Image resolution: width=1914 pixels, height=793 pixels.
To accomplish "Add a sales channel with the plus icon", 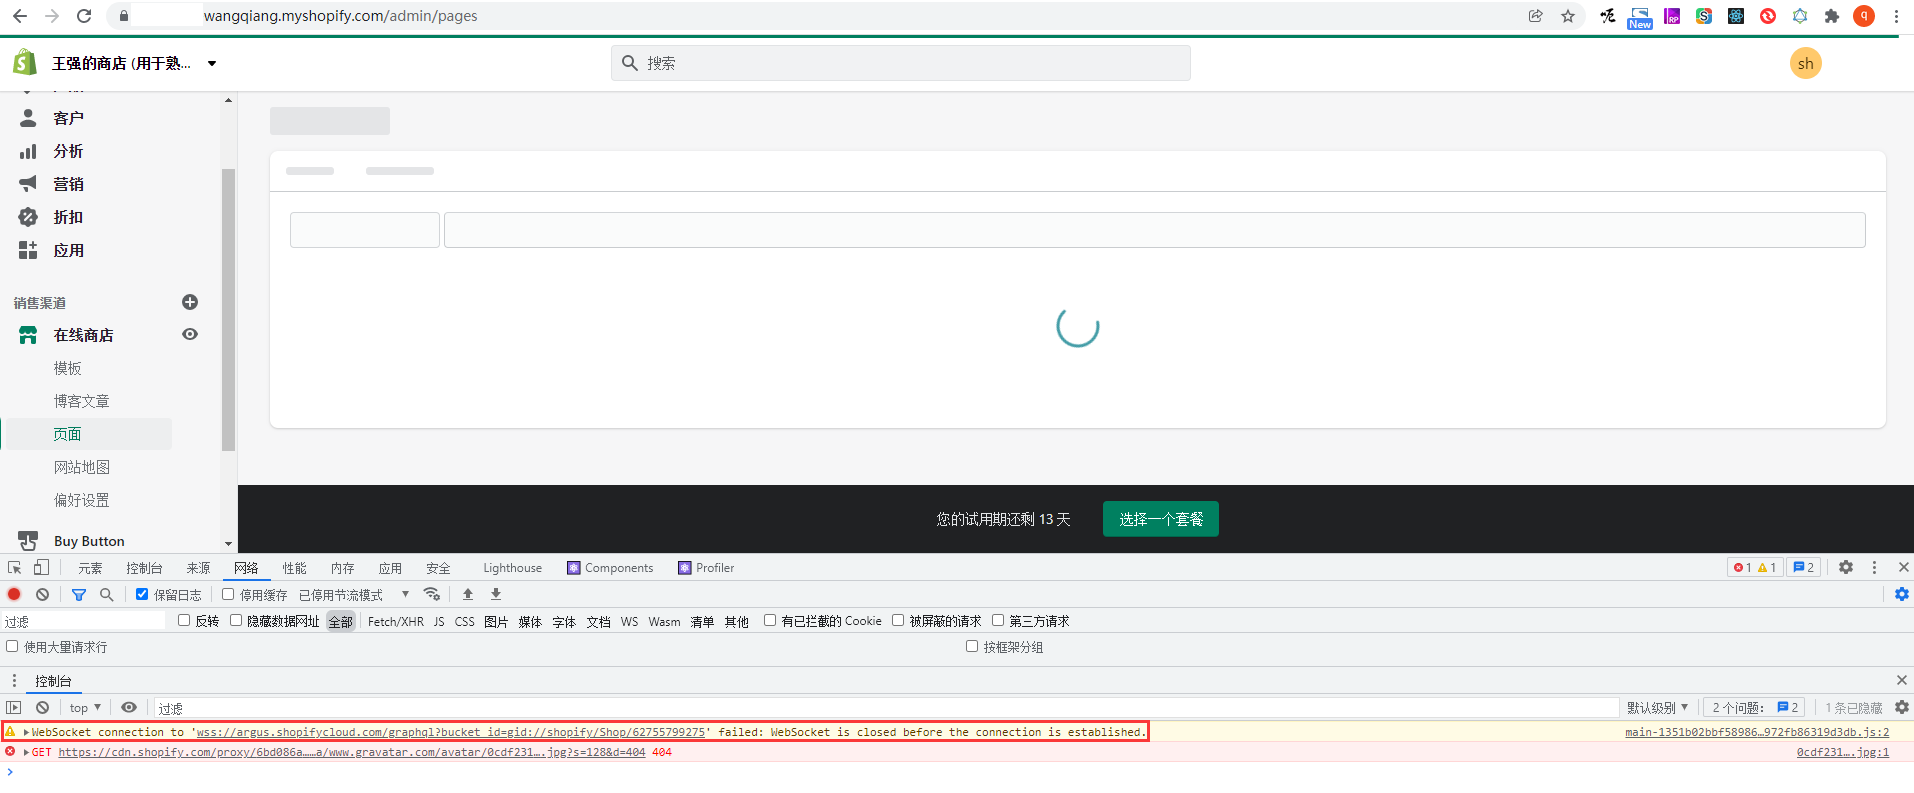I will (190, 302).
